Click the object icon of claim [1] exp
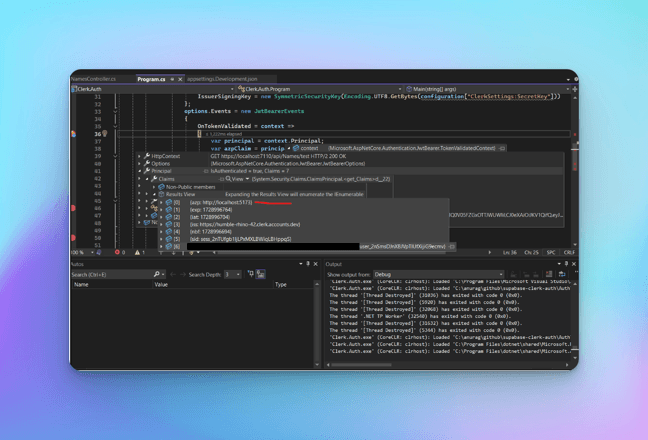 tap(169, 210)
